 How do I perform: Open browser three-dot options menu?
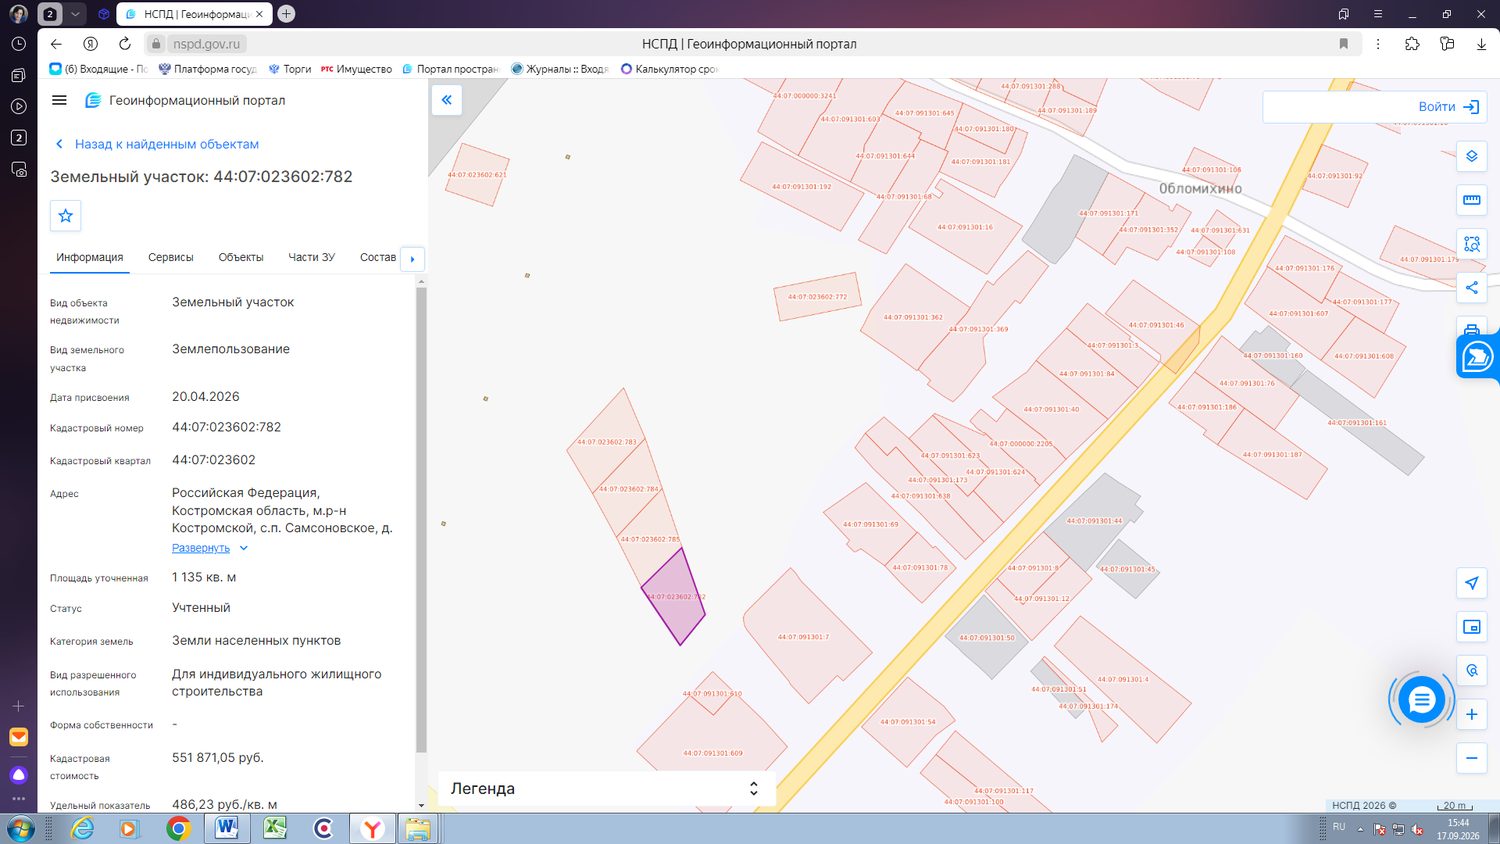point(1378,44)
